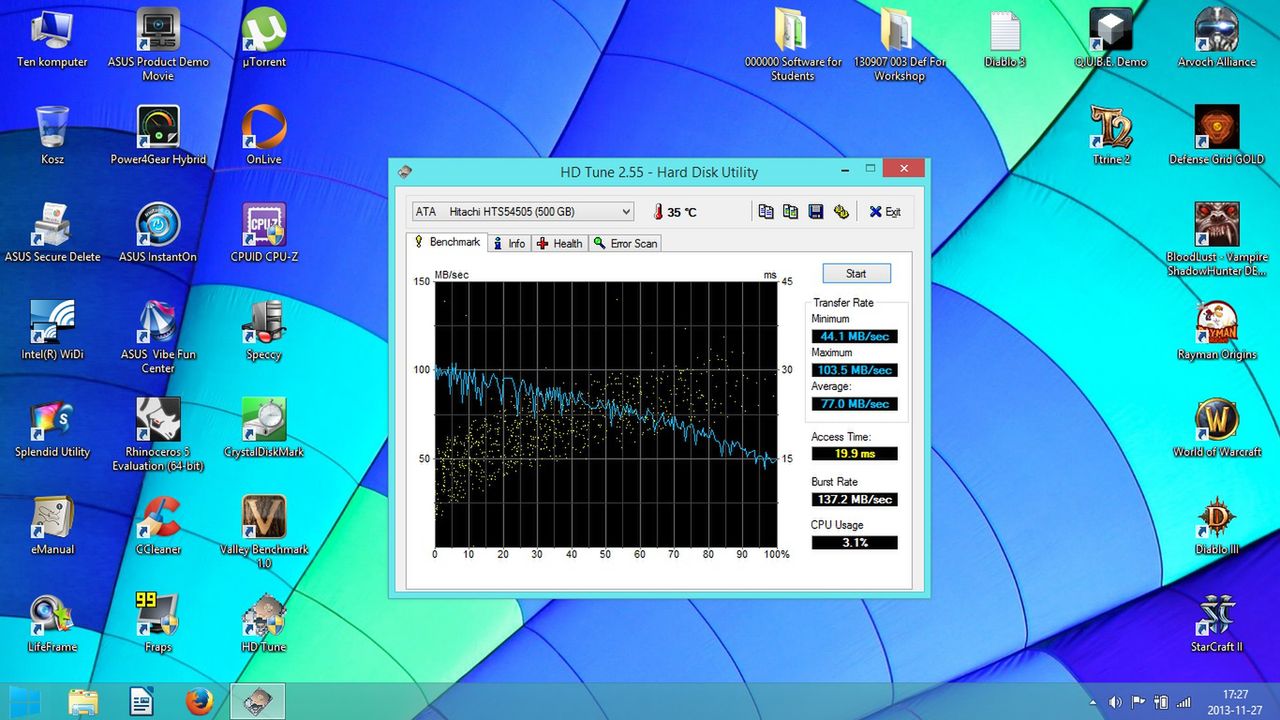This screenshot has height=720, width=1280.
Task: Open File Explorer from taskbar
Action: [x=84, y=701]
